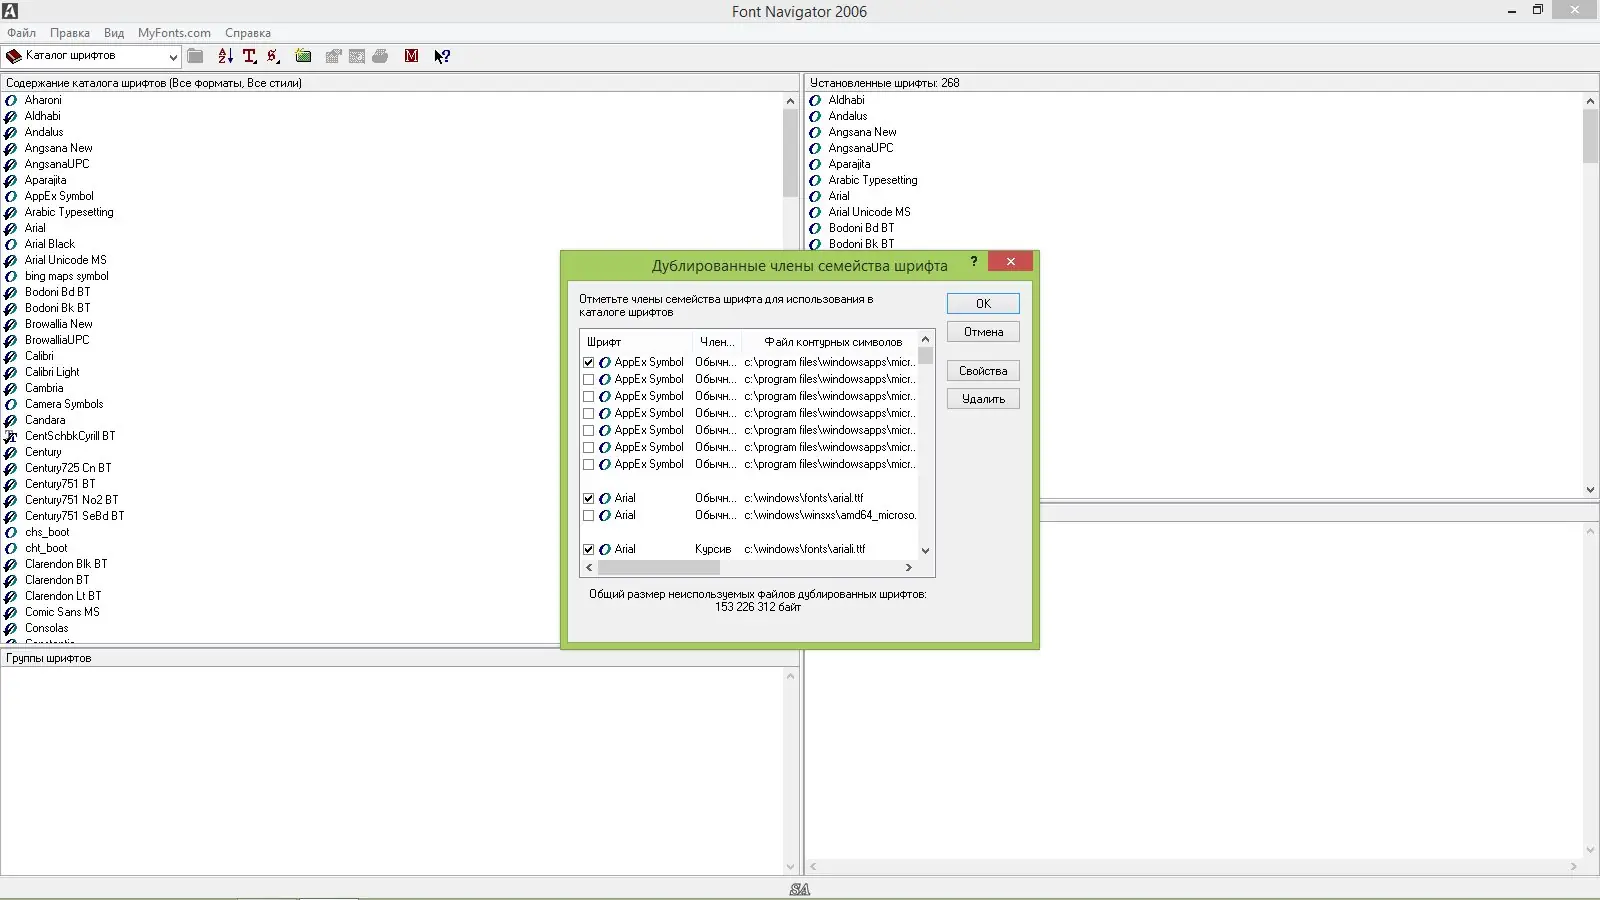Open the Вид menu
The width and height of the screenshot is (1600, 900).
click(114, 33)
